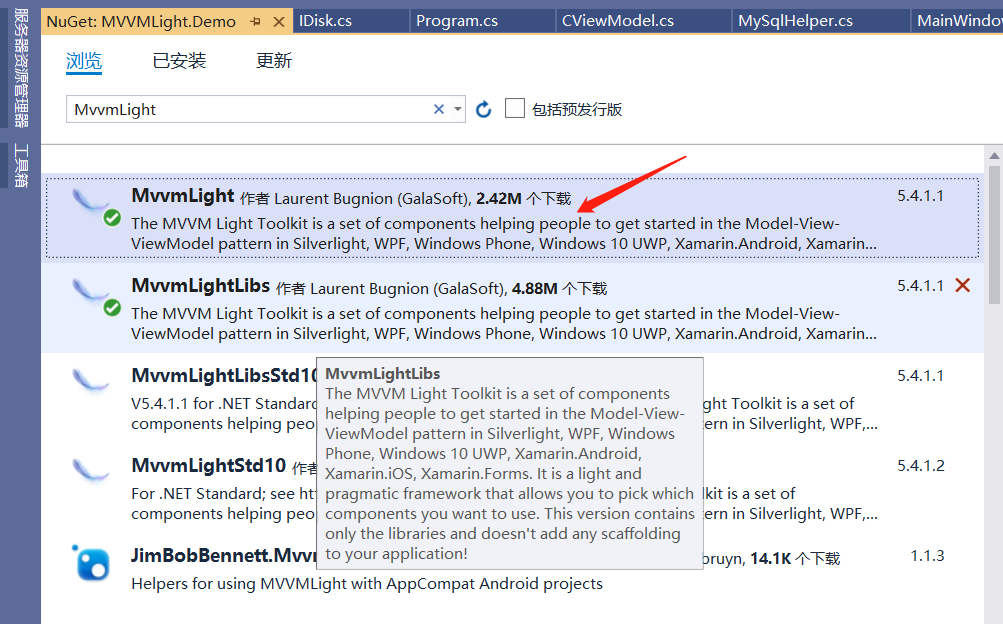The image size is (1003, 624).
Task: Click inside the package search field
Action: (250, 108)
